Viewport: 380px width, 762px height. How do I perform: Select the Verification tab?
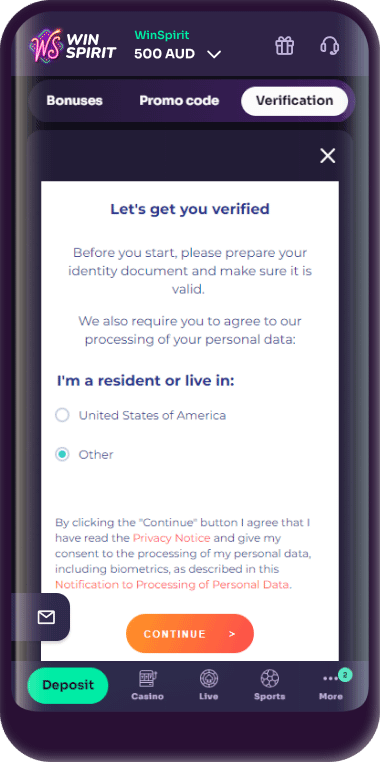coord(294,101)
